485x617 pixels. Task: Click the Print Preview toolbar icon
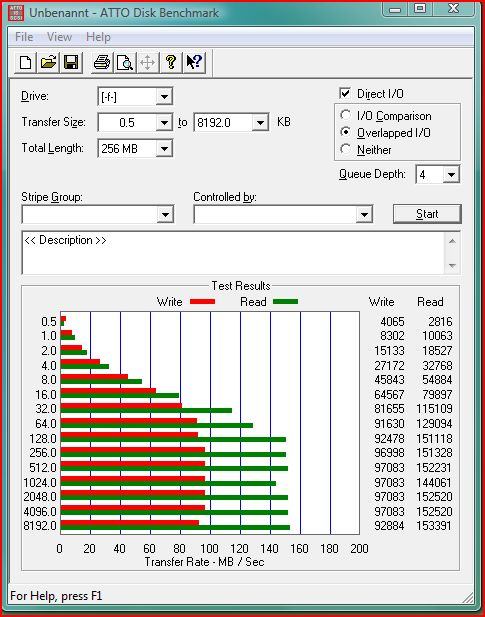125,62
